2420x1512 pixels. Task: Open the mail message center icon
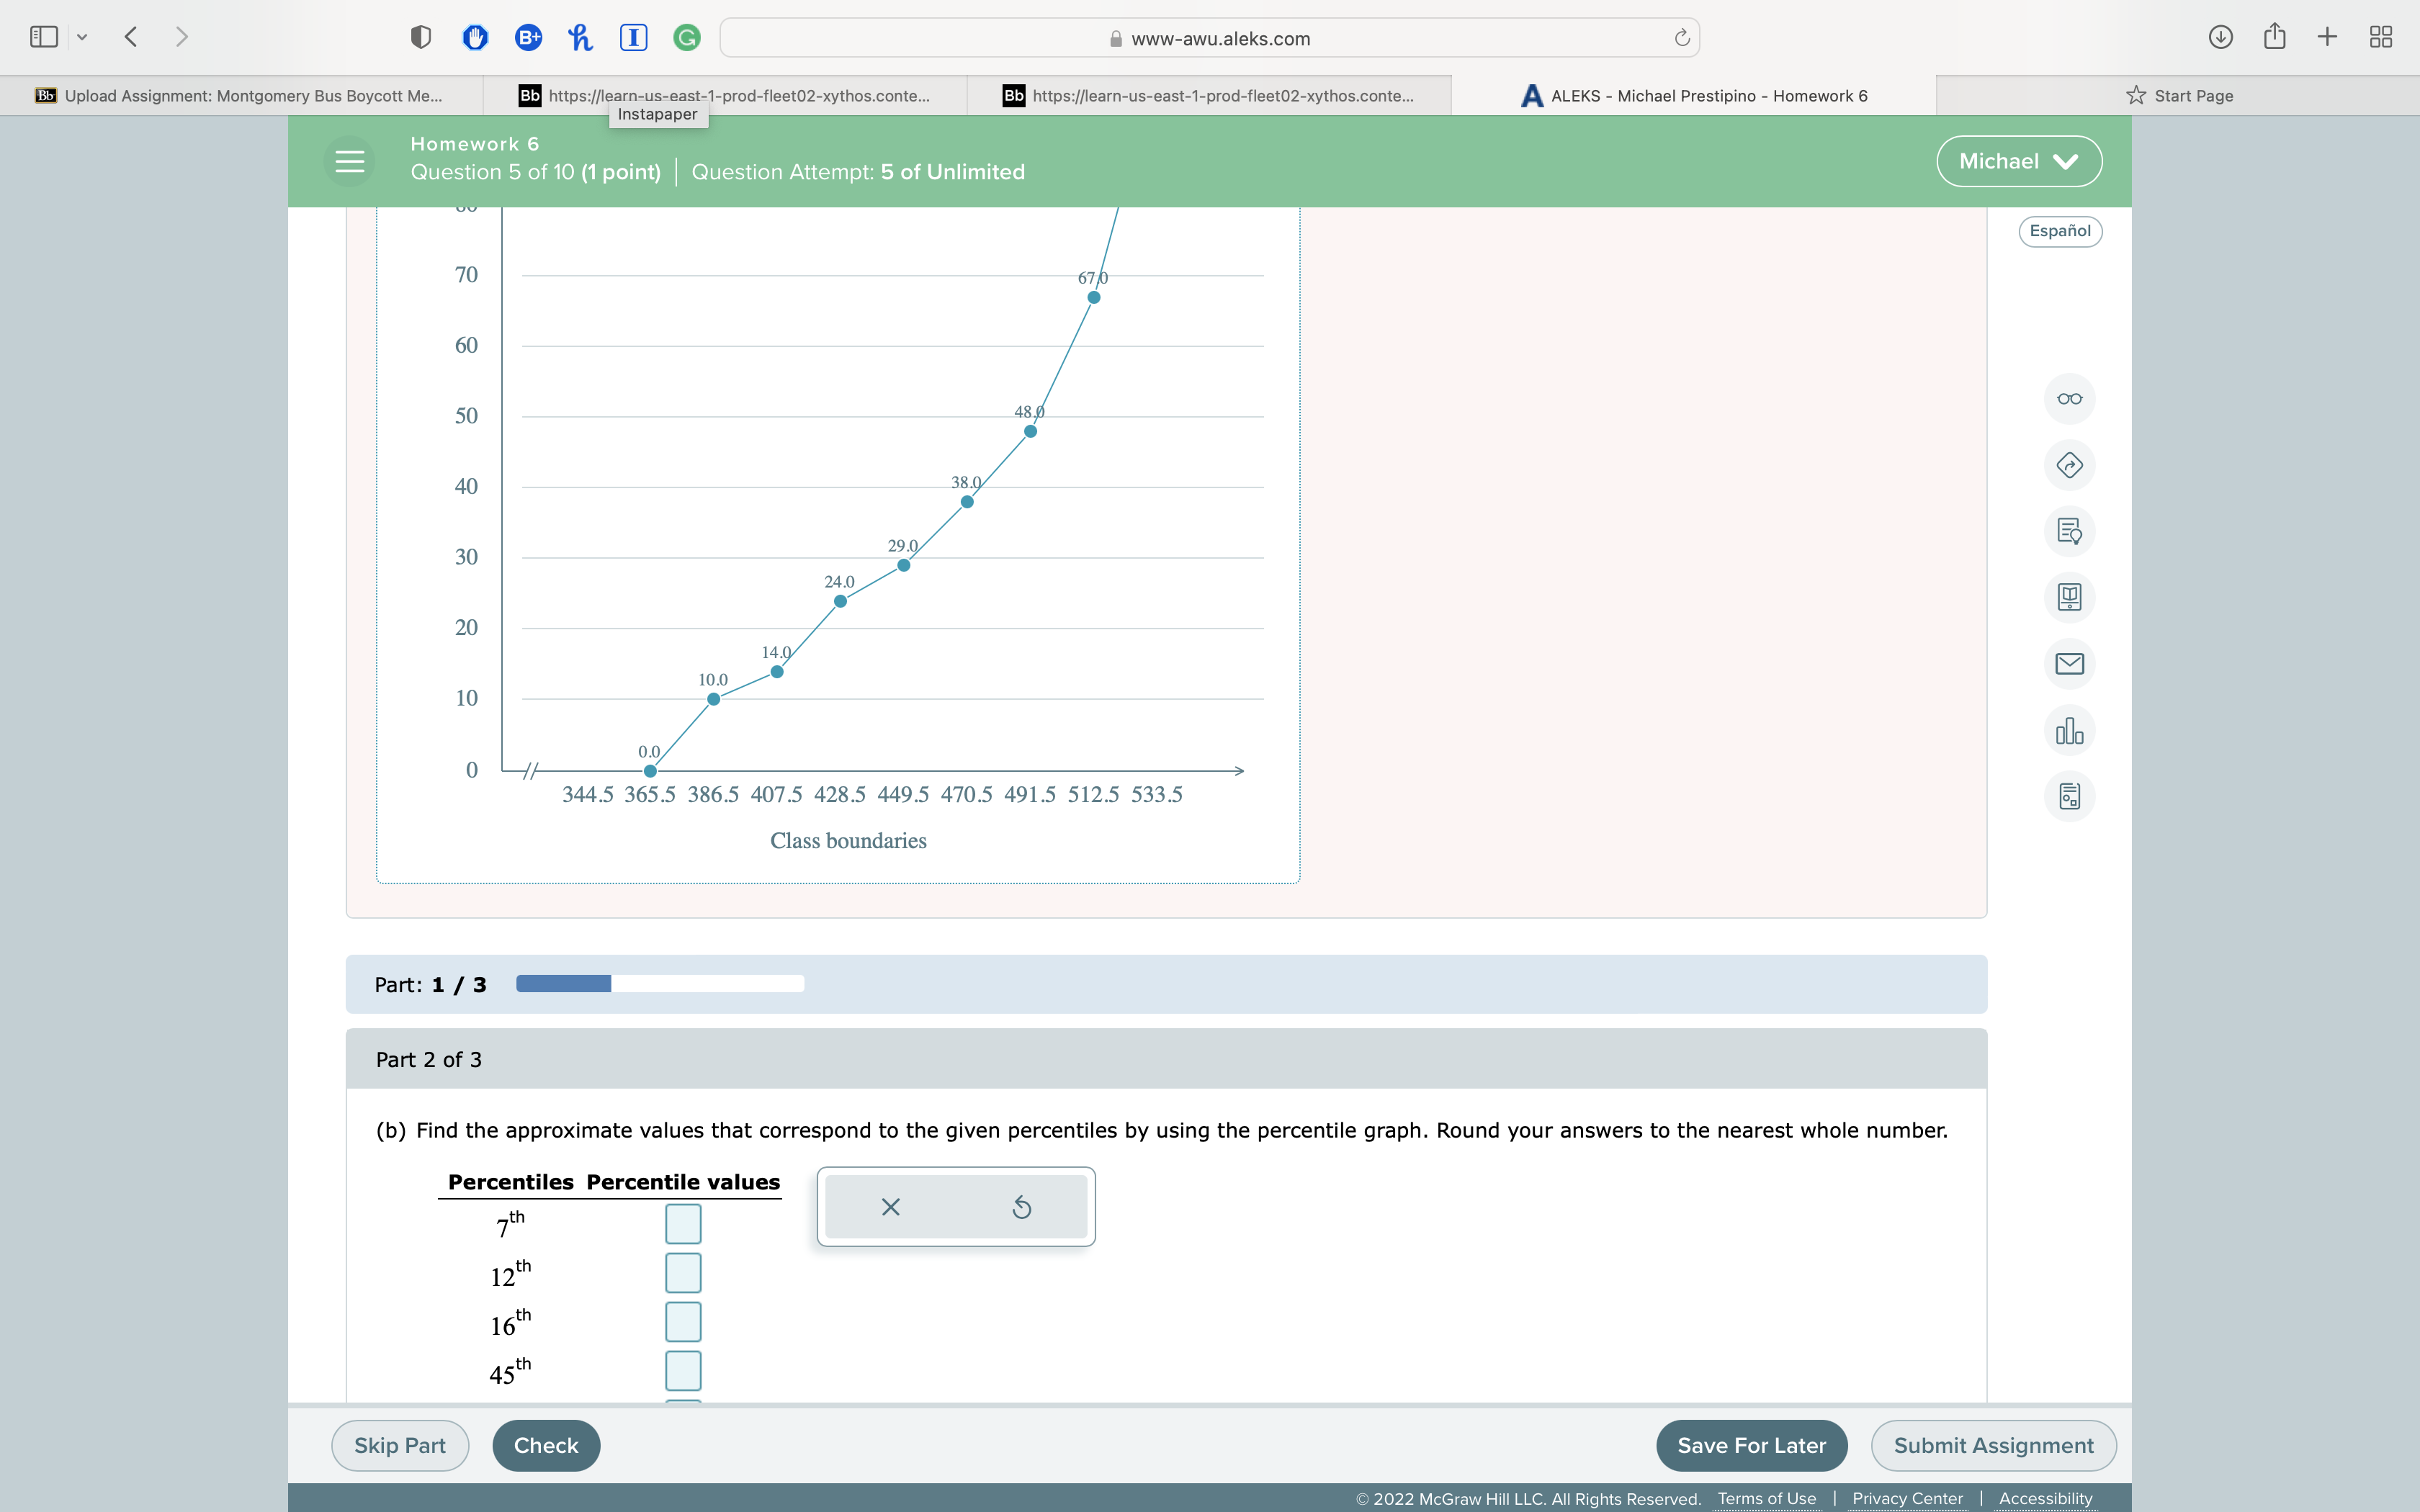coord(2069,664)
